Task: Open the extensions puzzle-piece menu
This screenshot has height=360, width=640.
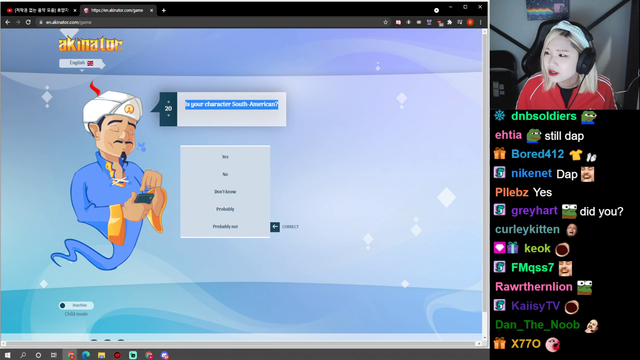Action: pyautogui.click(x=449, y=22)
